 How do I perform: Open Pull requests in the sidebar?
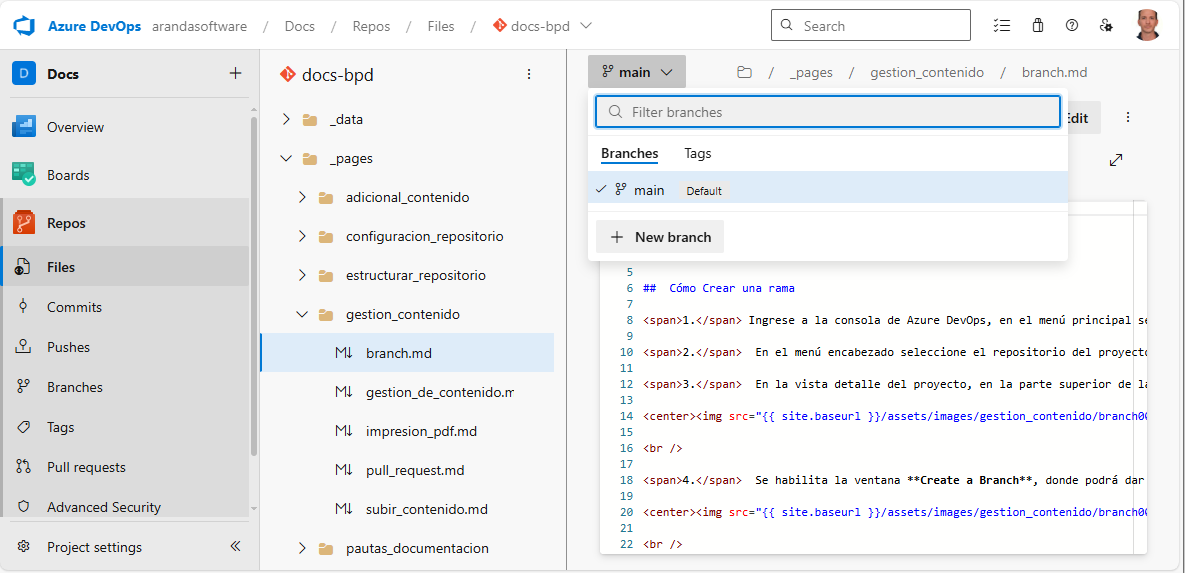[x=86, y=467]
